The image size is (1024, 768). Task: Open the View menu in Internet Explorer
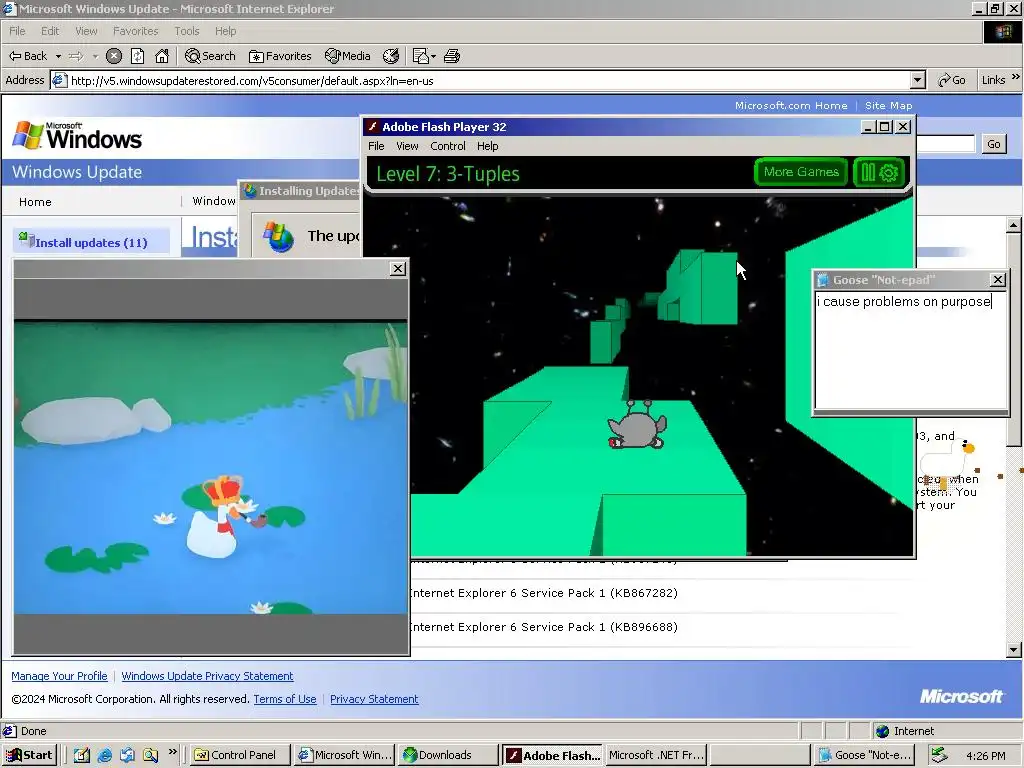coord(86,31)
